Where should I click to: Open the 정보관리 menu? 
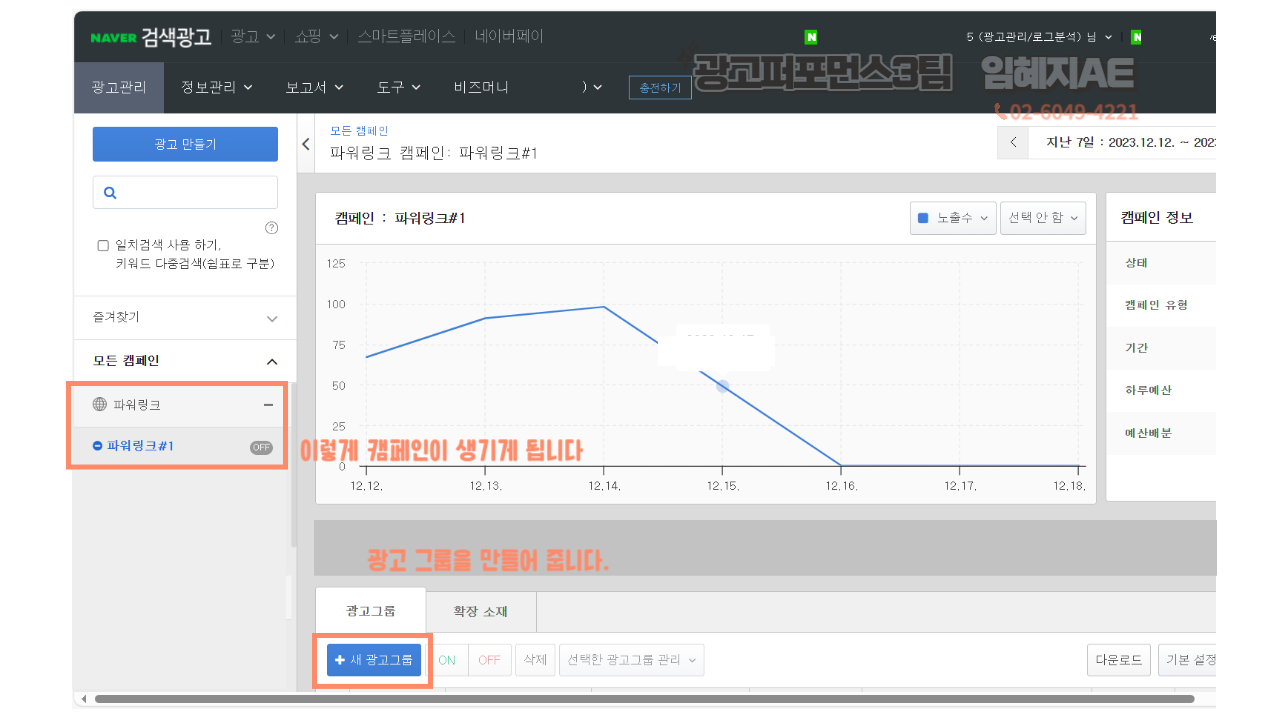216,87
